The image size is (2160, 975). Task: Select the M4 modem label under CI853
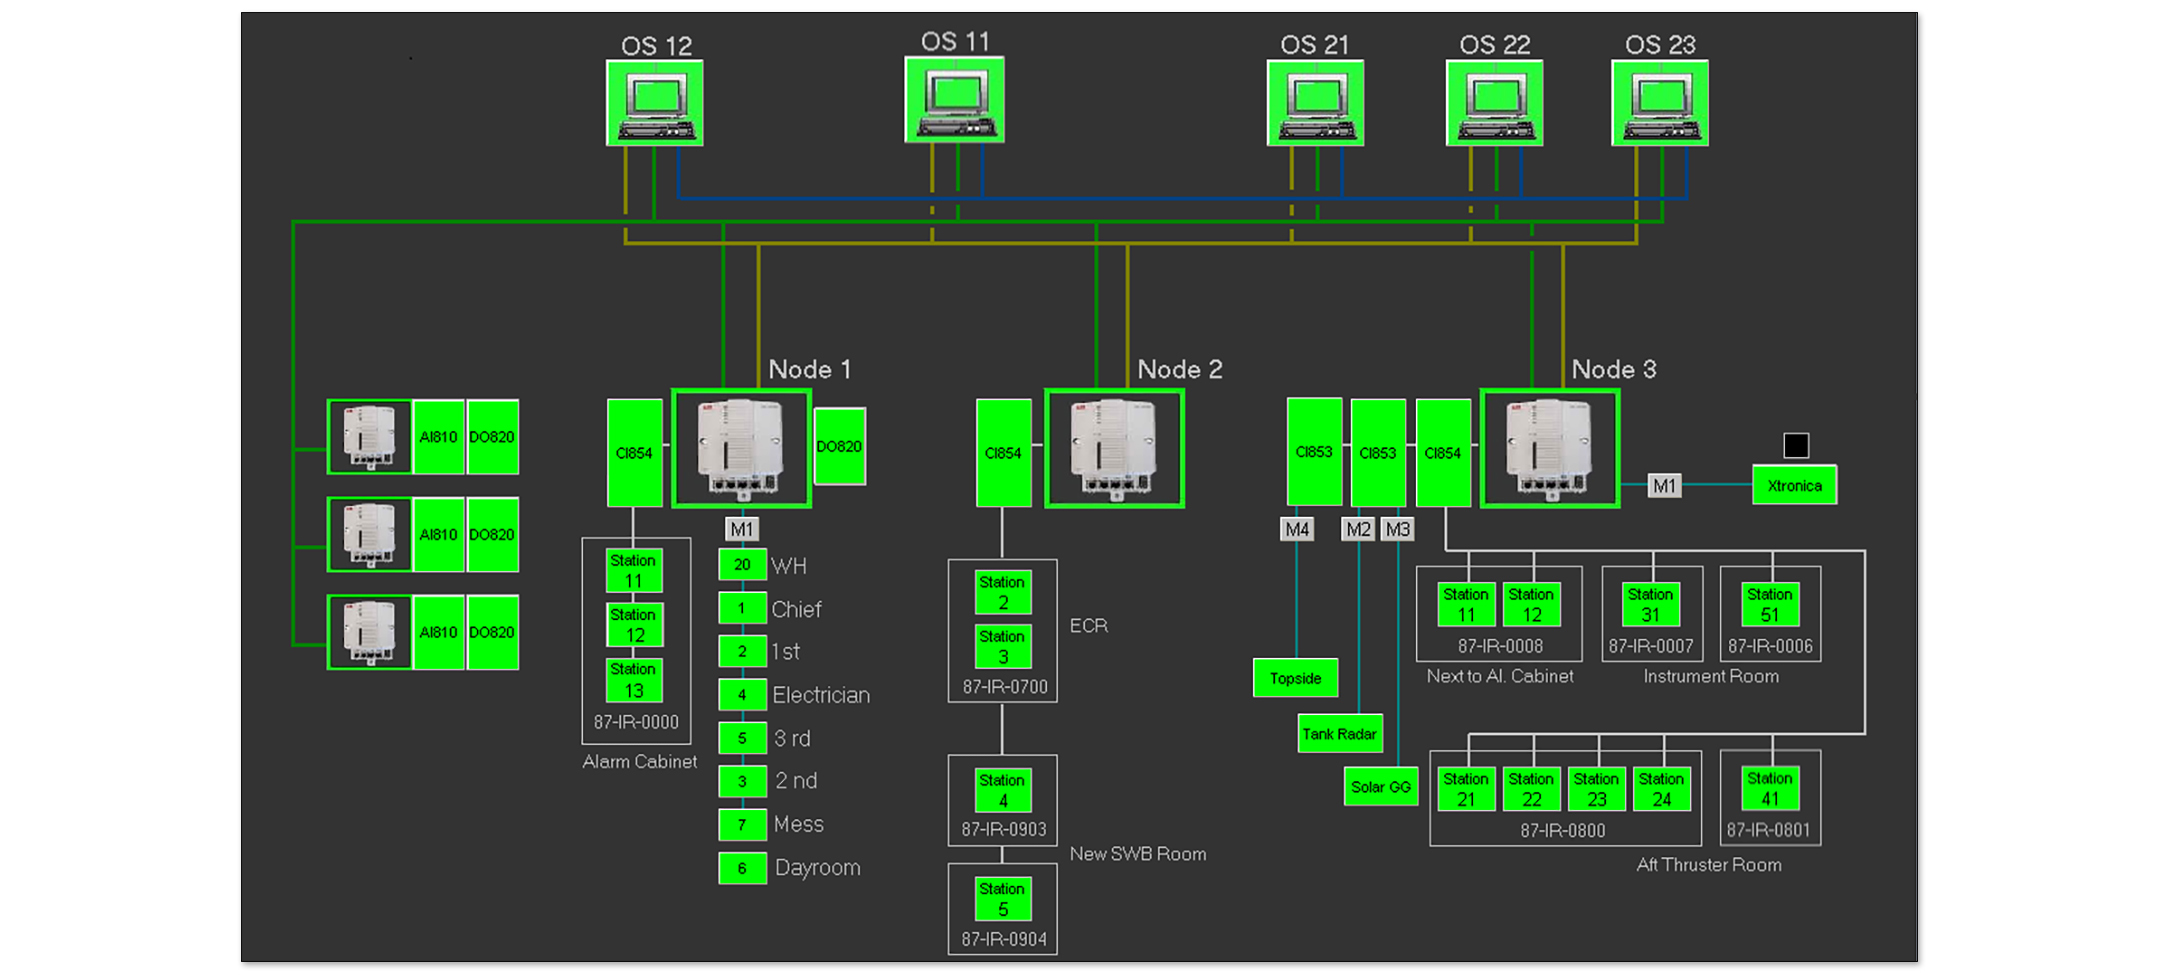[1297, 529]
